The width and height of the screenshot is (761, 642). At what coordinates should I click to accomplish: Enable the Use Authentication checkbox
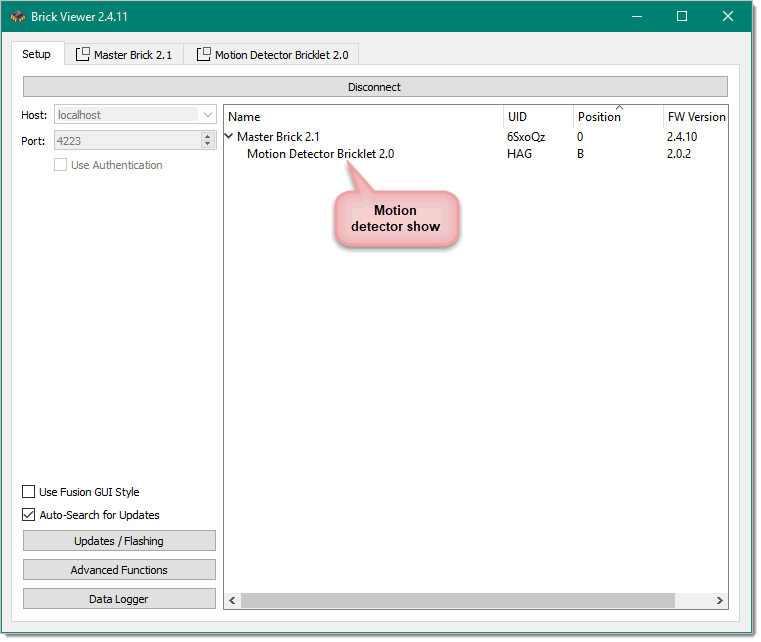(61, 165)
